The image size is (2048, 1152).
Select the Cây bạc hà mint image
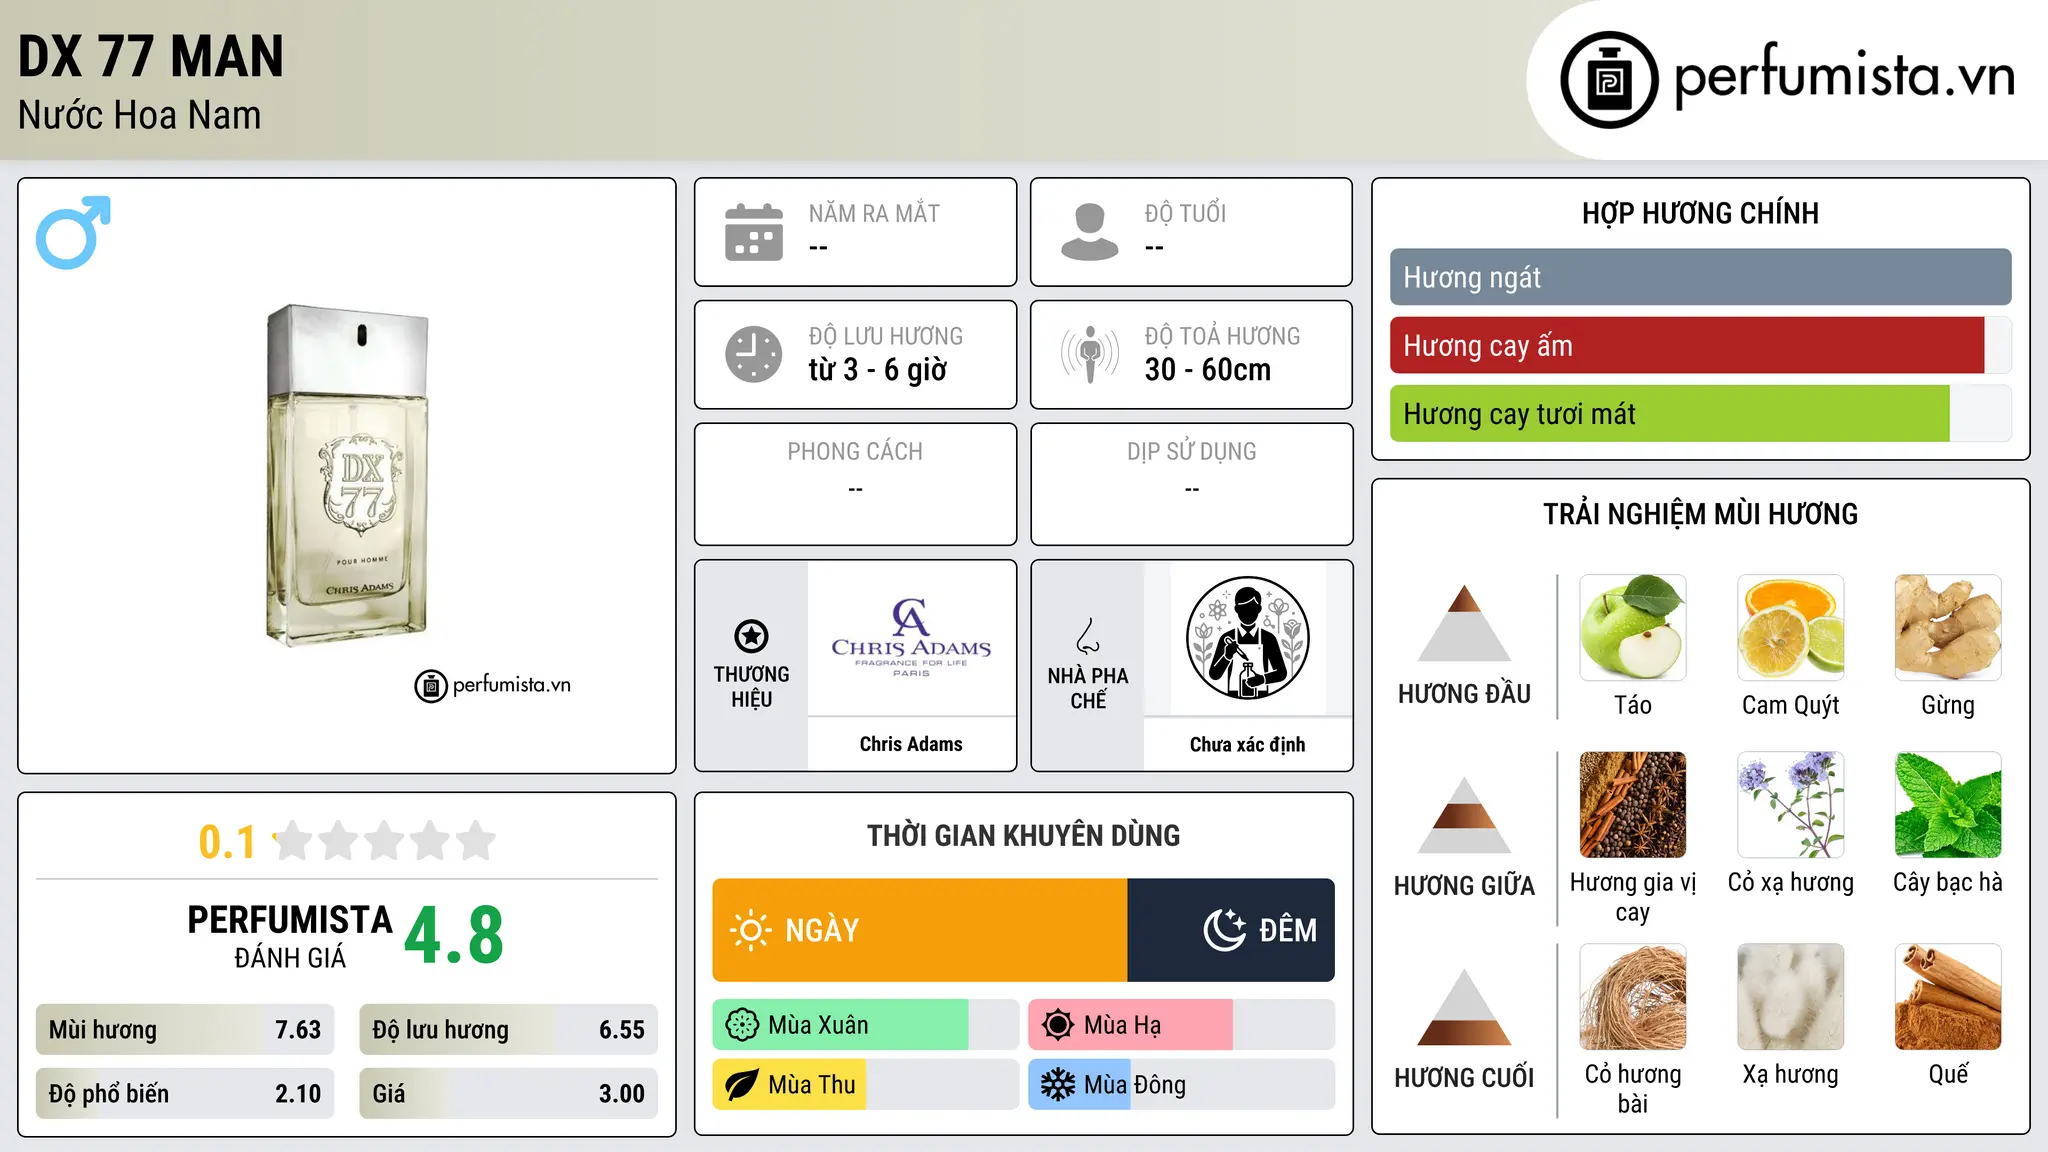(1948, 805)
